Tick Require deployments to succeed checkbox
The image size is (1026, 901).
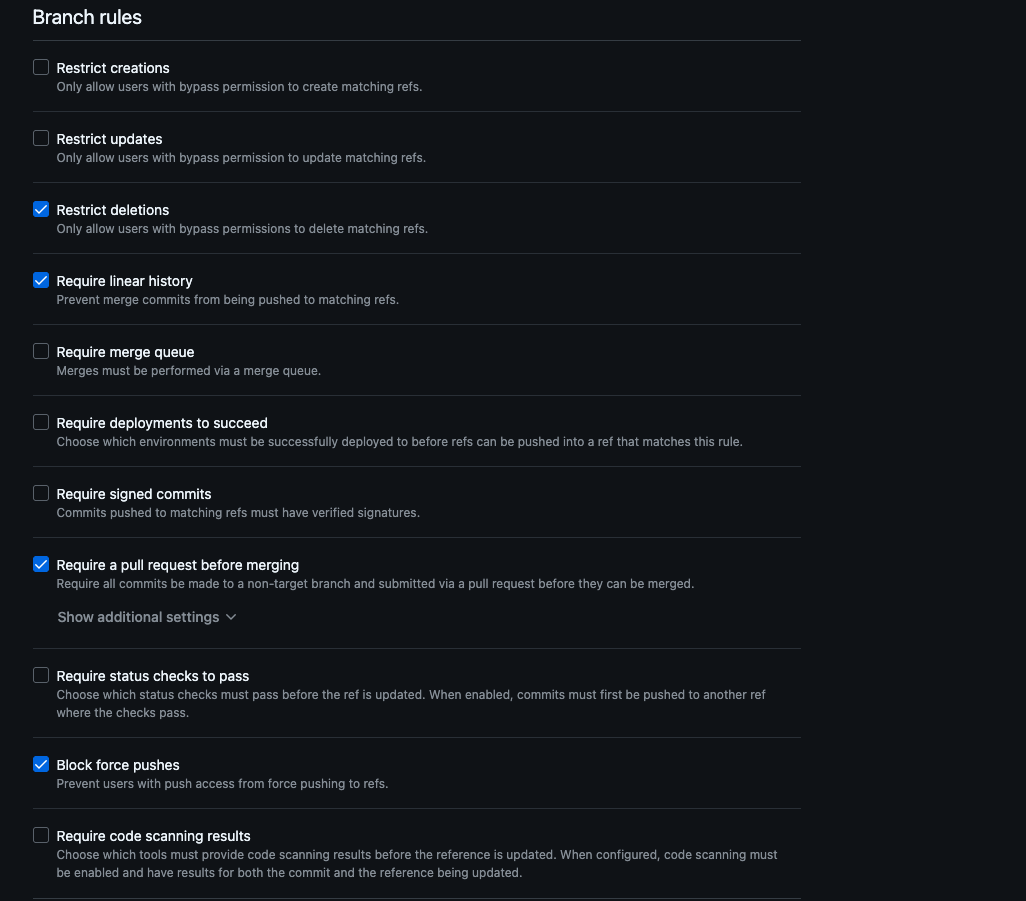[x=41, y=422]
